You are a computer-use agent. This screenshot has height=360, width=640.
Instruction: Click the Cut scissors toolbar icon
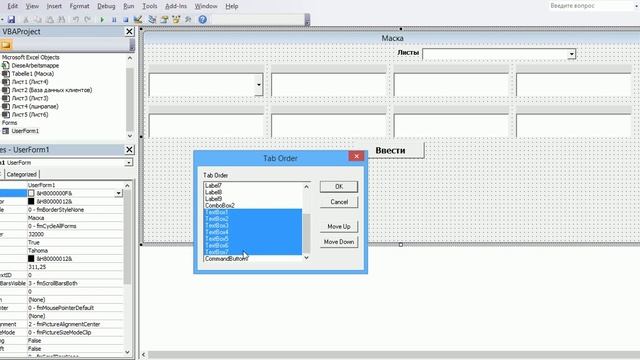[26, 19]
